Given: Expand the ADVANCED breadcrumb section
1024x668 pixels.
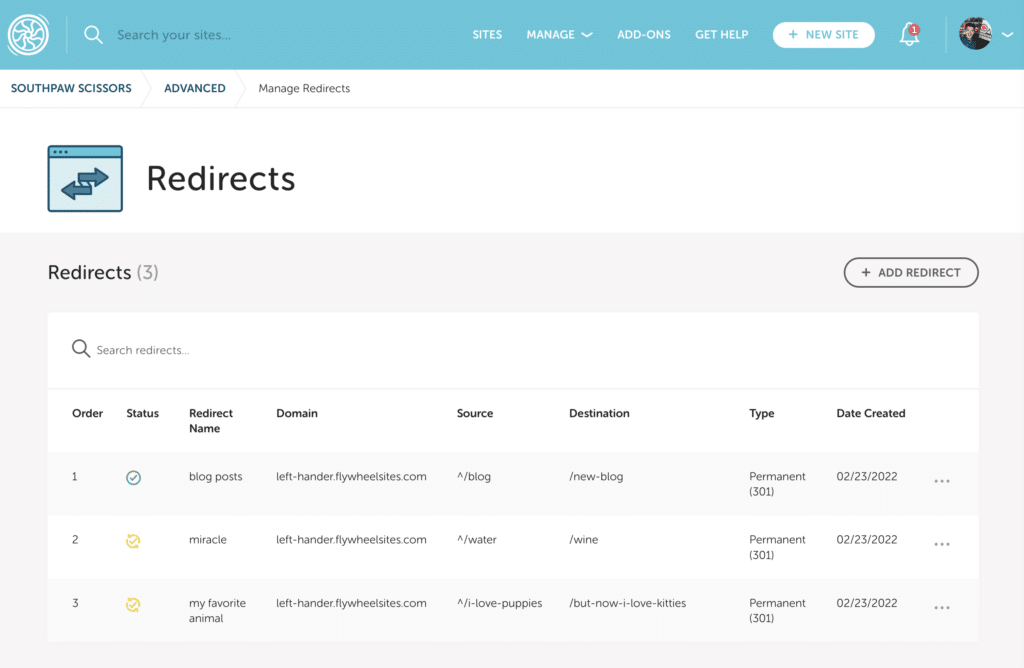Looking at the screenshot, I should click(194, 88).
